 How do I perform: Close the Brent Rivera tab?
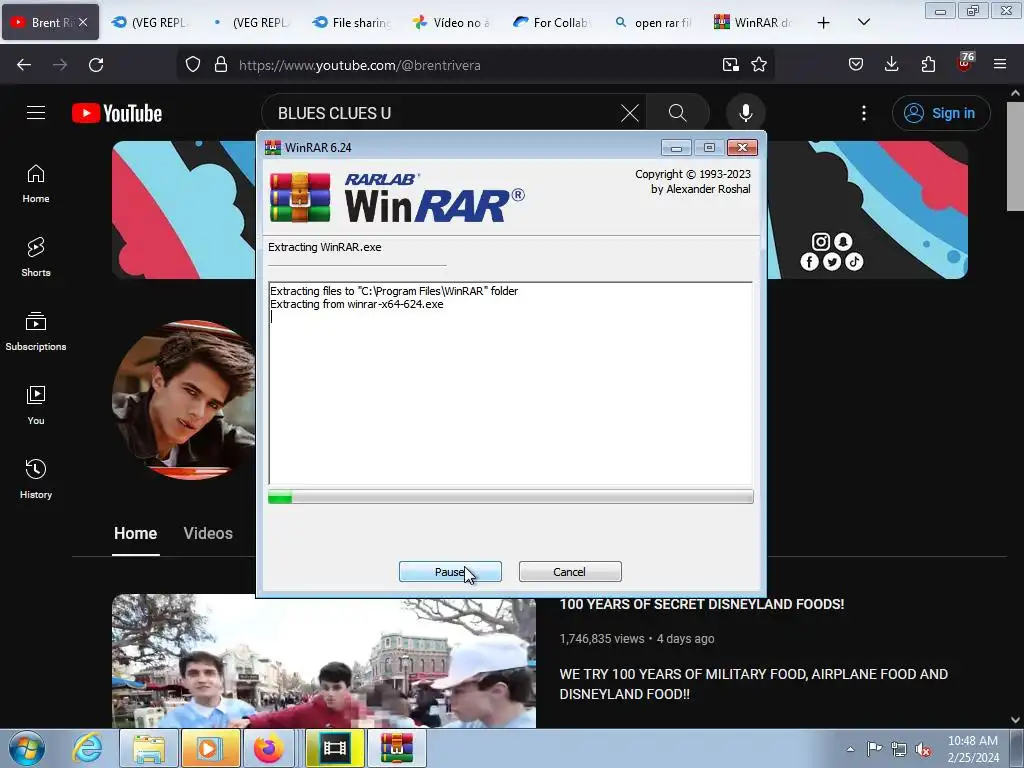83,22
